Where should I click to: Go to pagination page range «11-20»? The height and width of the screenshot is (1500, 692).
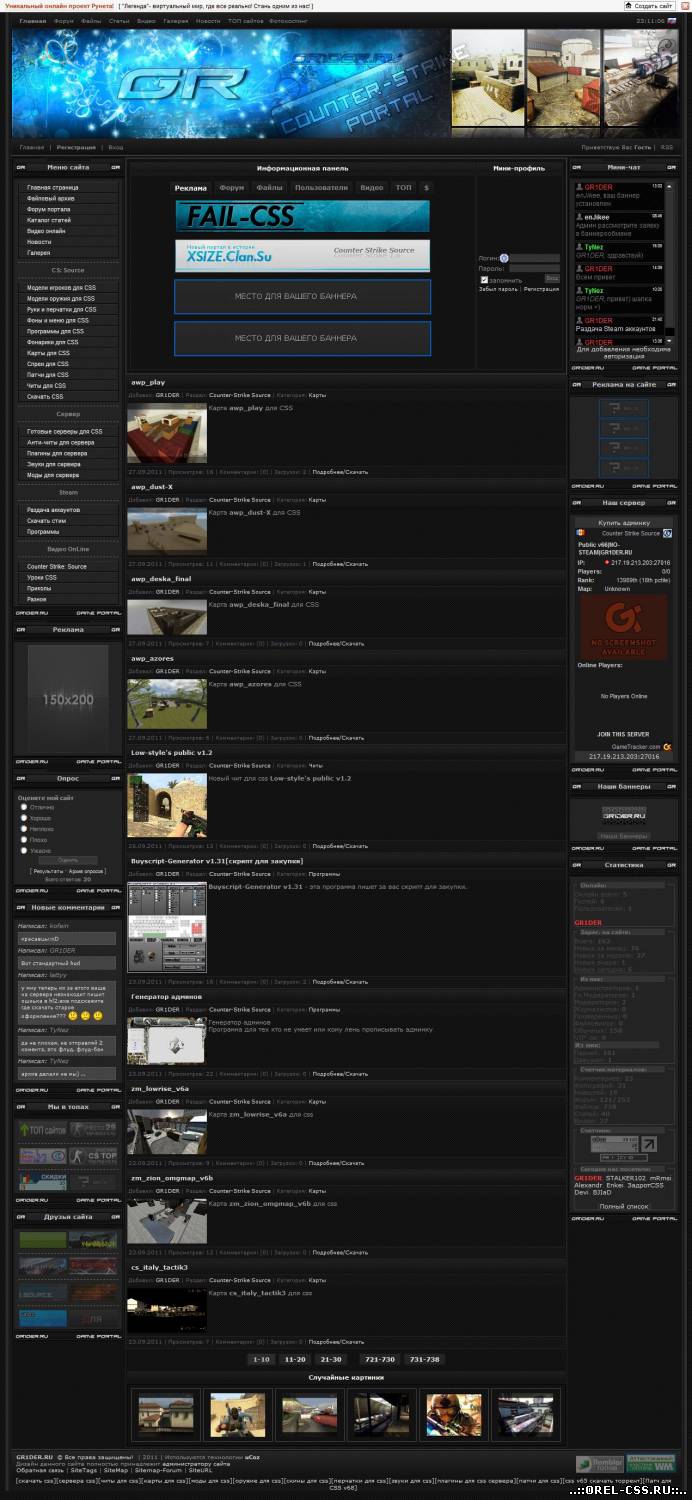[296, 1360]
